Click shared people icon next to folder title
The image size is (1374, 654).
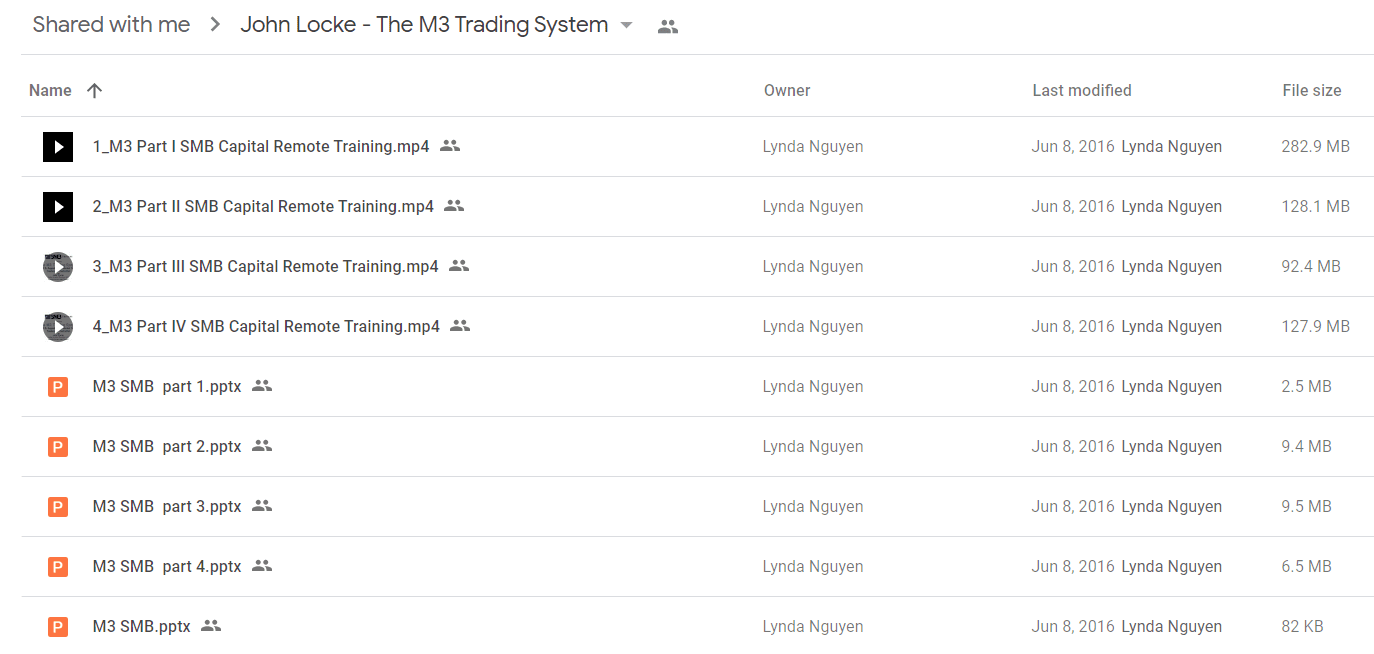668,27
